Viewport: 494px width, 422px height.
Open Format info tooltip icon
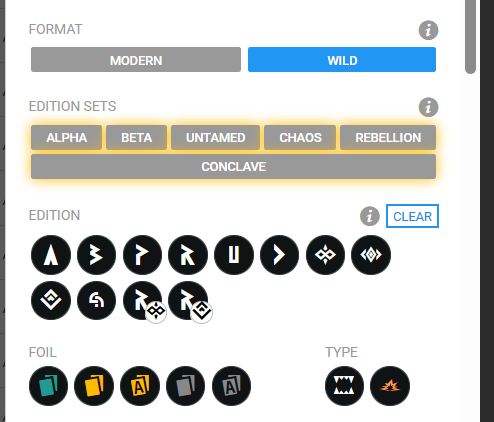(428, 30)
